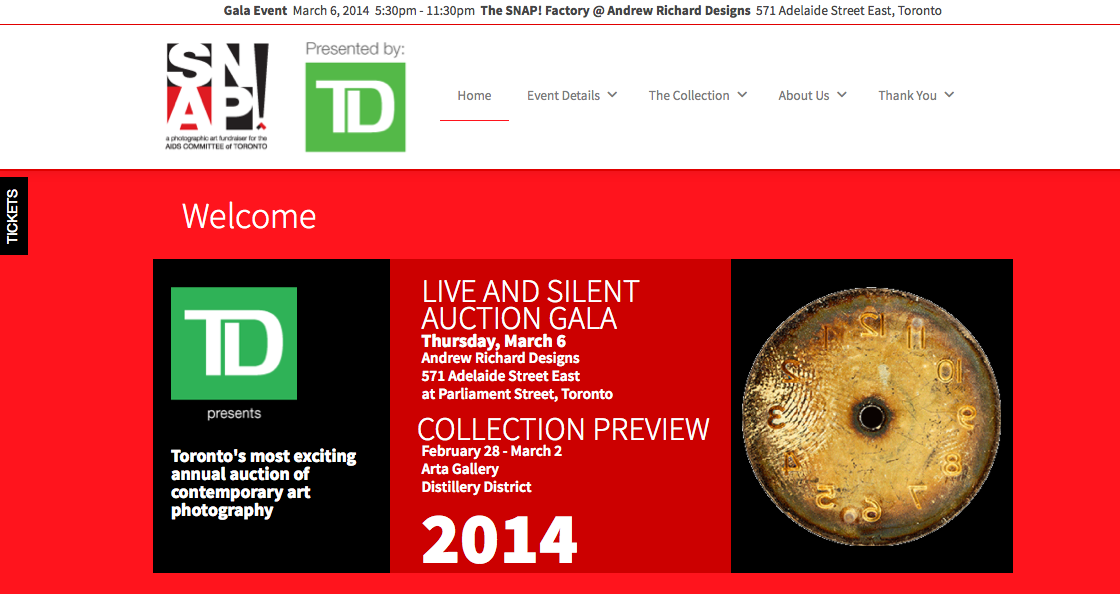This screenshot has width=1120, height=594.
Task: Open the Event Details menu
Action: coord(564,96)
